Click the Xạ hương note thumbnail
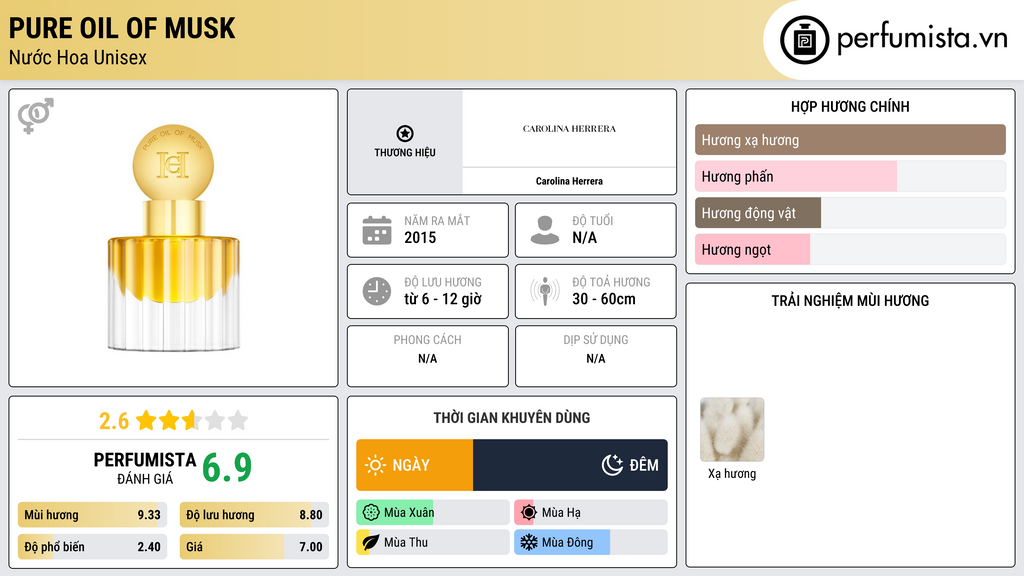 pos(731,430)
